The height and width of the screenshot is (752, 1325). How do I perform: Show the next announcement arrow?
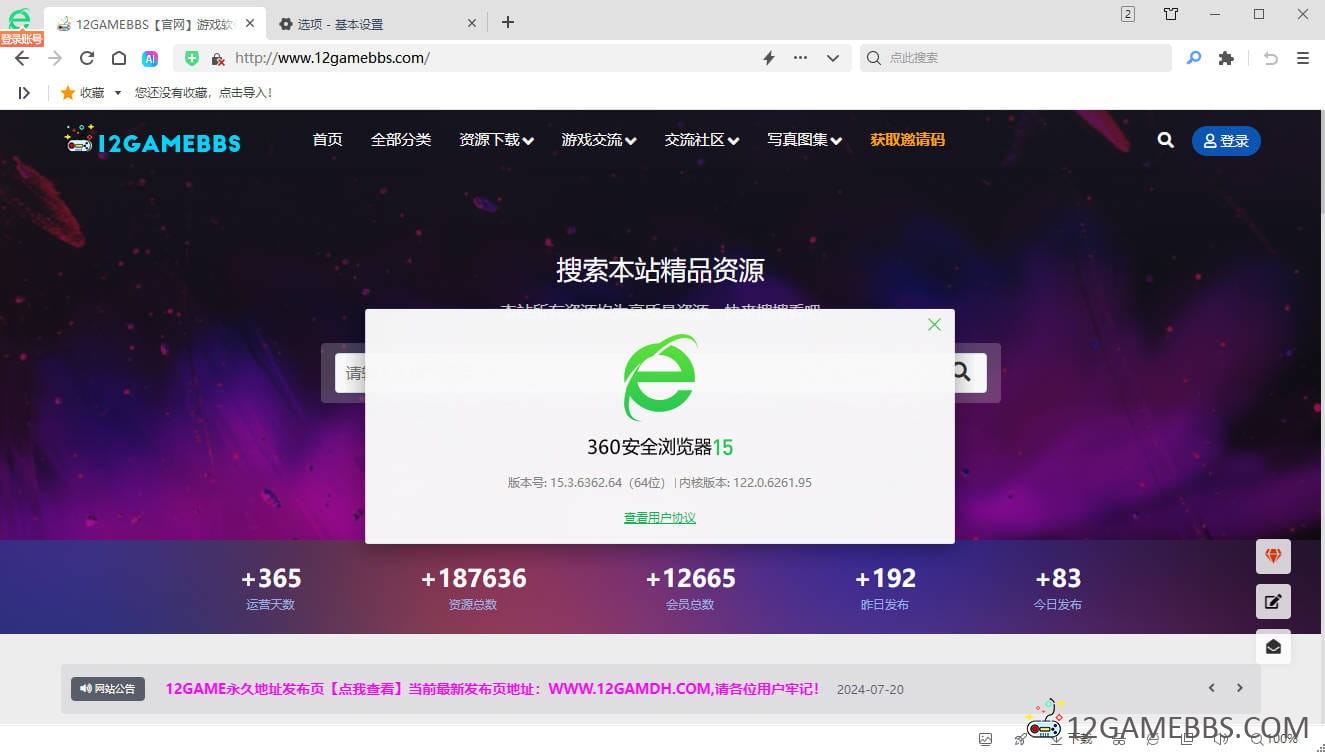pos(1240,688)
